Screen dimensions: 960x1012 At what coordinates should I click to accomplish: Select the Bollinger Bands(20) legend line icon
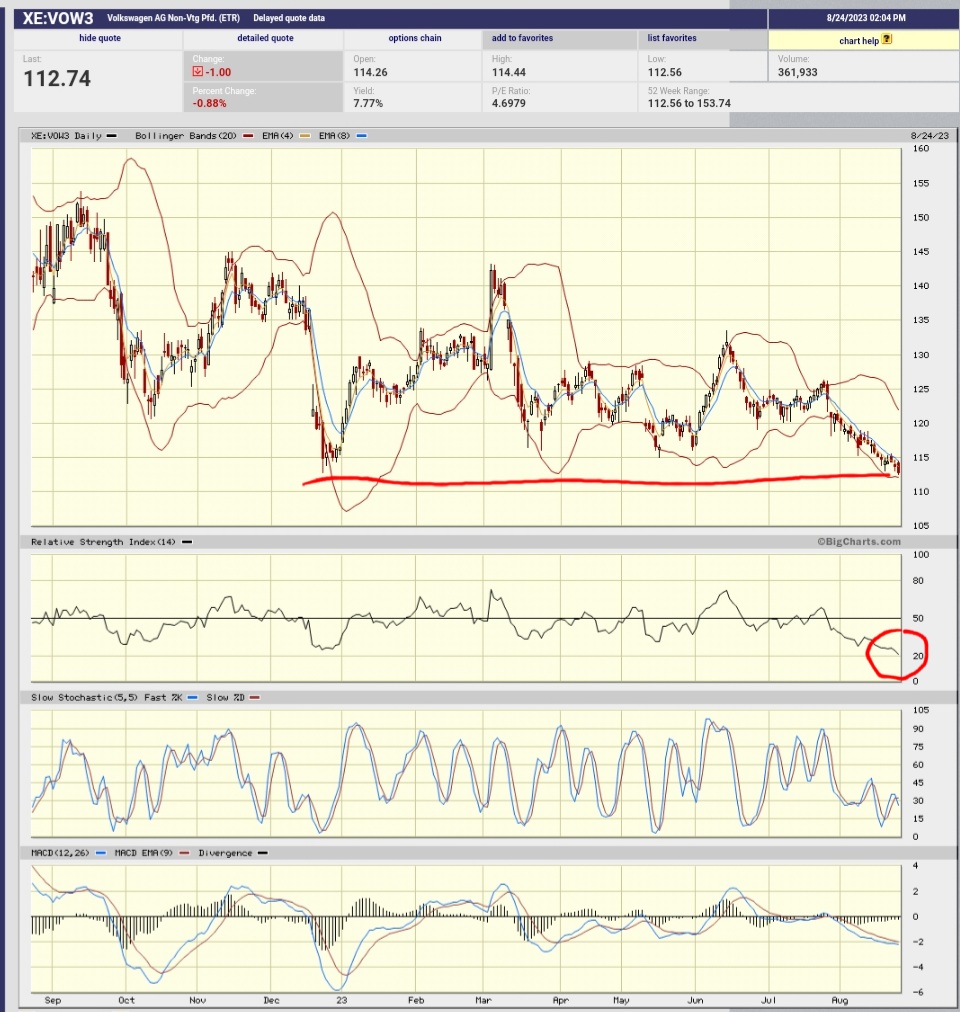pos(246,134)
